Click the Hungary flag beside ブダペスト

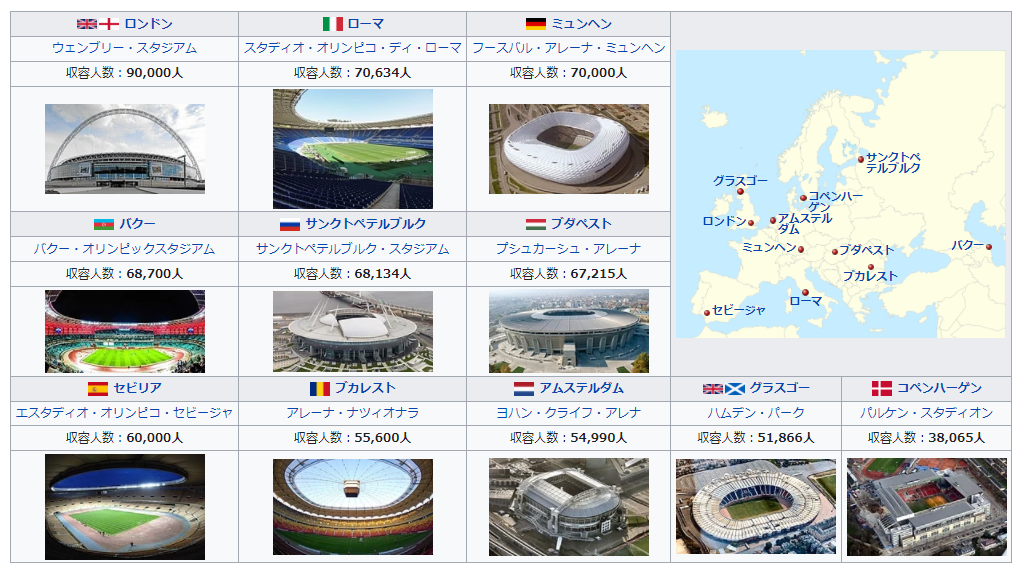pos(536,225)
